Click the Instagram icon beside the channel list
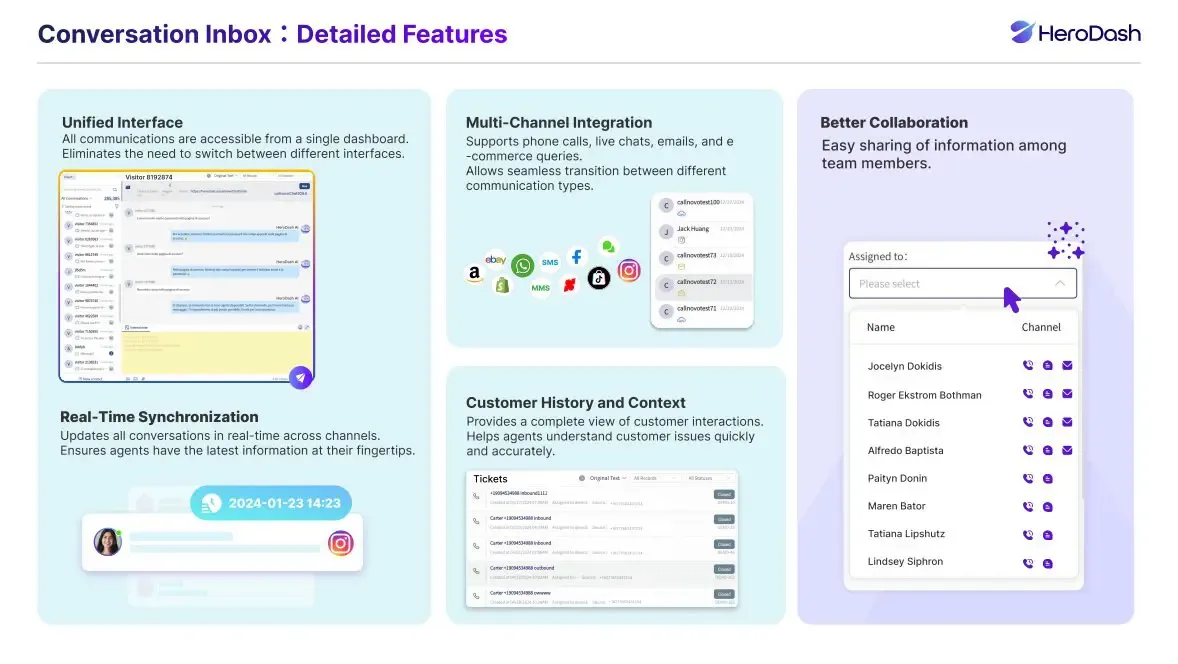 click(629, 270)
